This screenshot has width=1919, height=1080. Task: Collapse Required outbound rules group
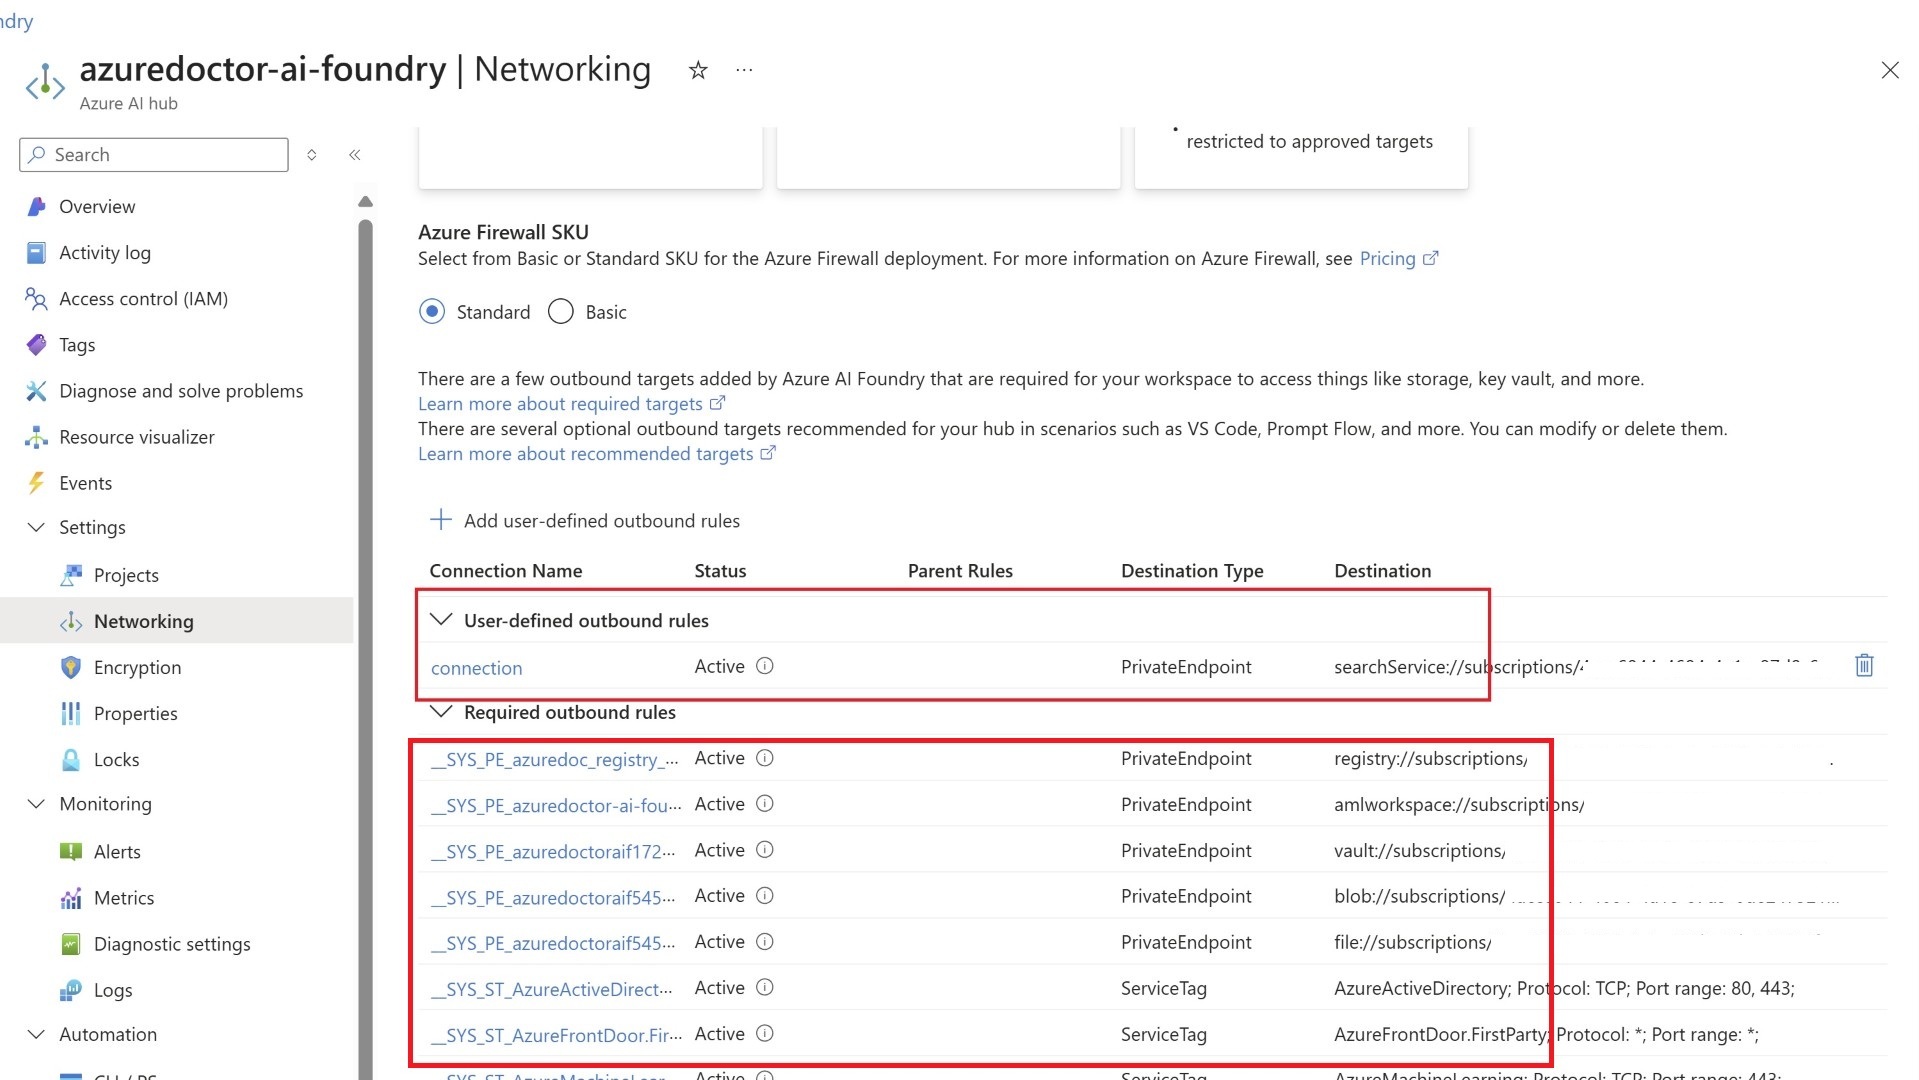point(441,712)
